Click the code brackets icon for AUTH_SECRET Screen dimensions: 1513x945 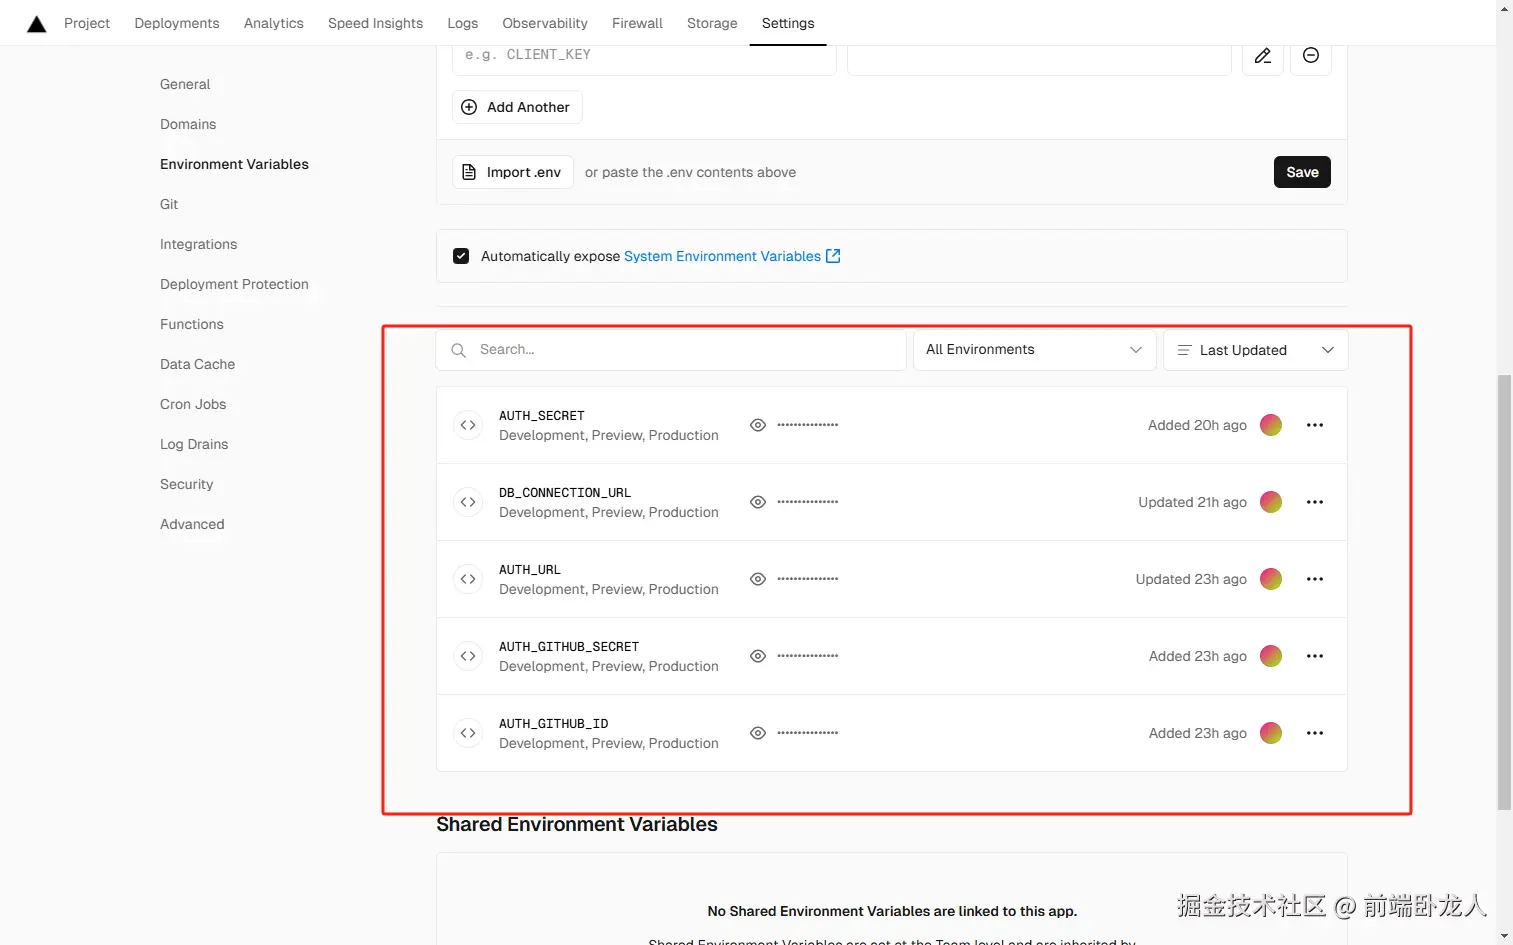click(x=468, y=425)
